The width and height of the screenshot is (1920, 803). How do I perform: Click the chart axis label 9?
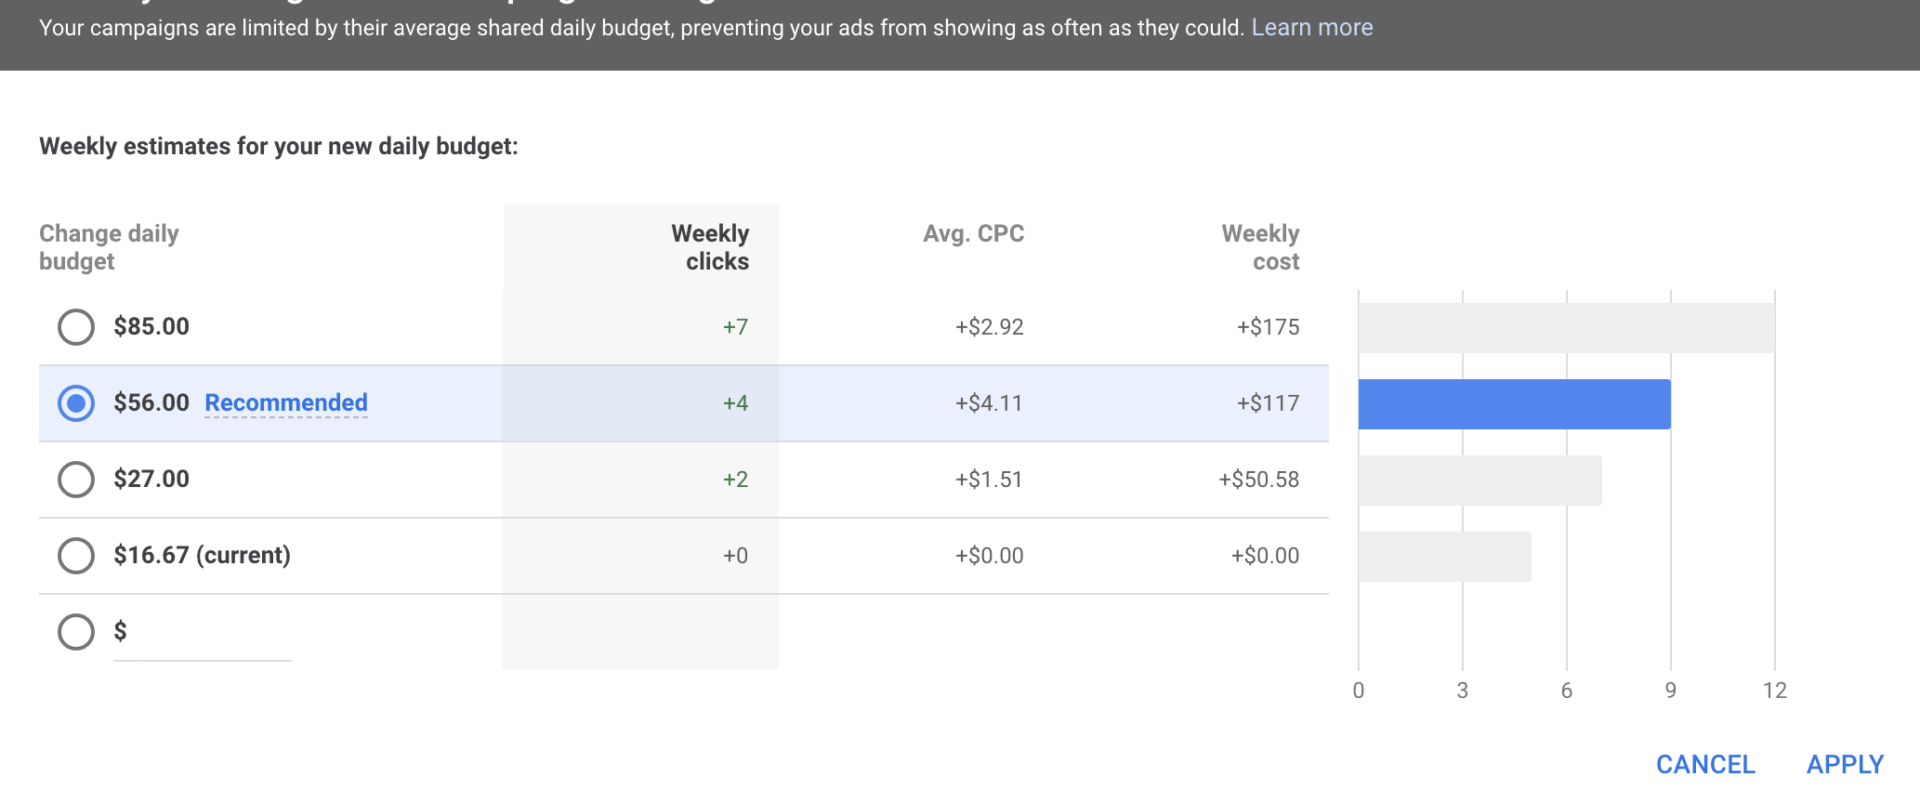tap(1670, 690)
